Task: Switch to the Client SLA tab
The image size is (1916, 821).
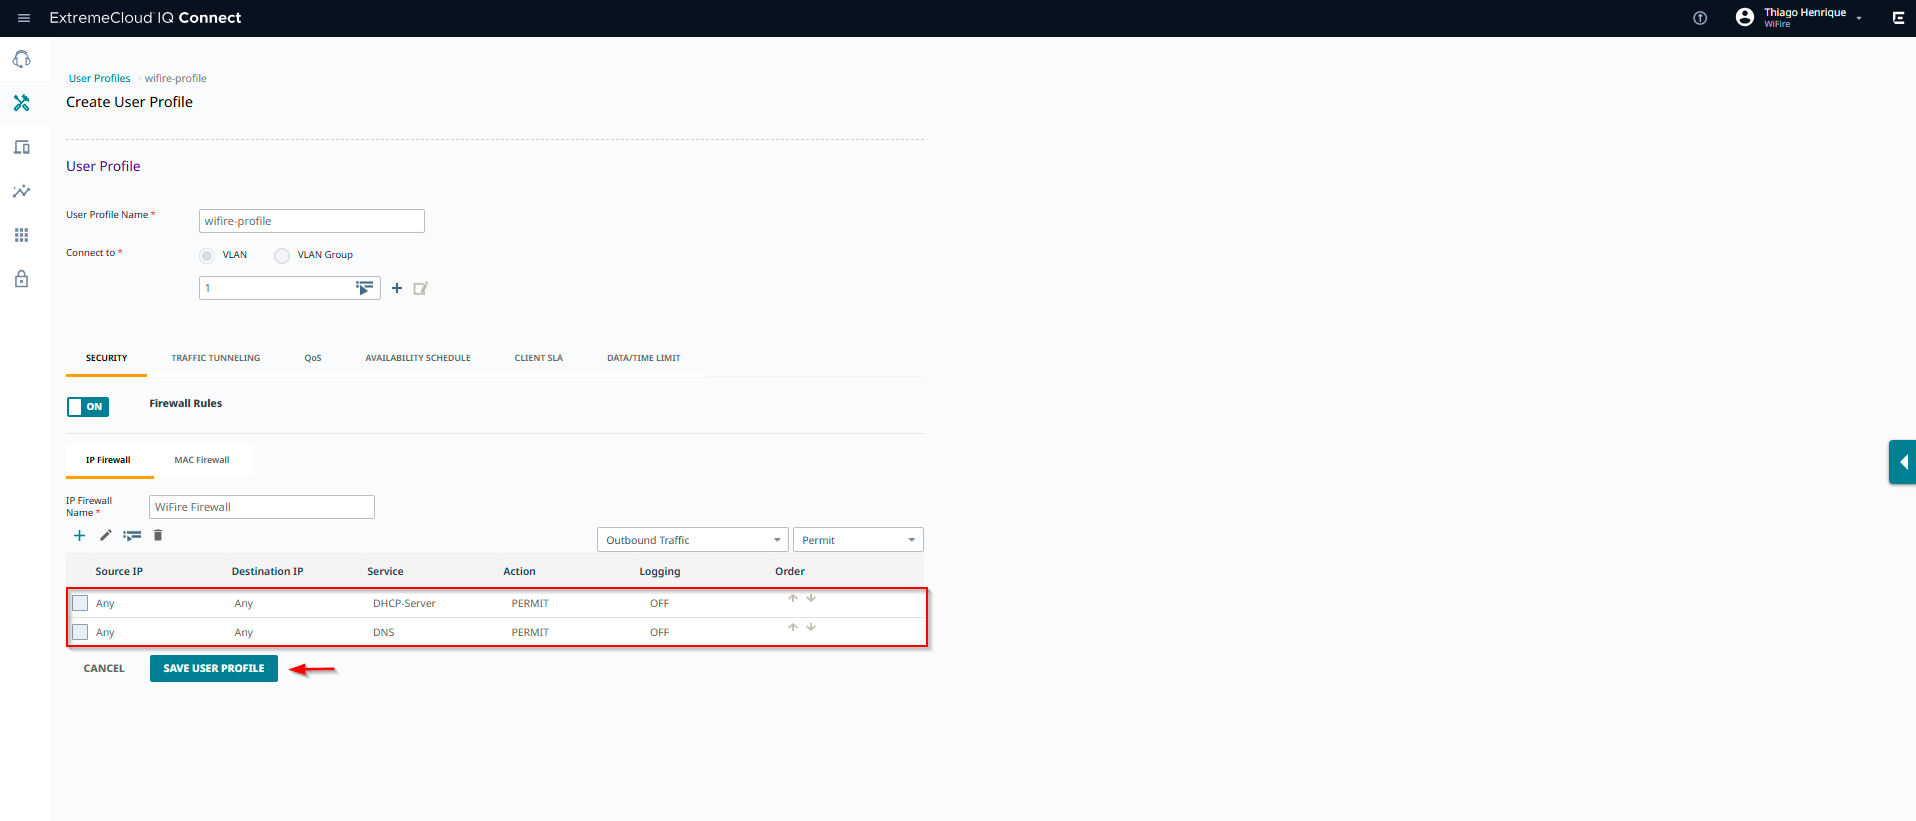Action: [539, 358]
